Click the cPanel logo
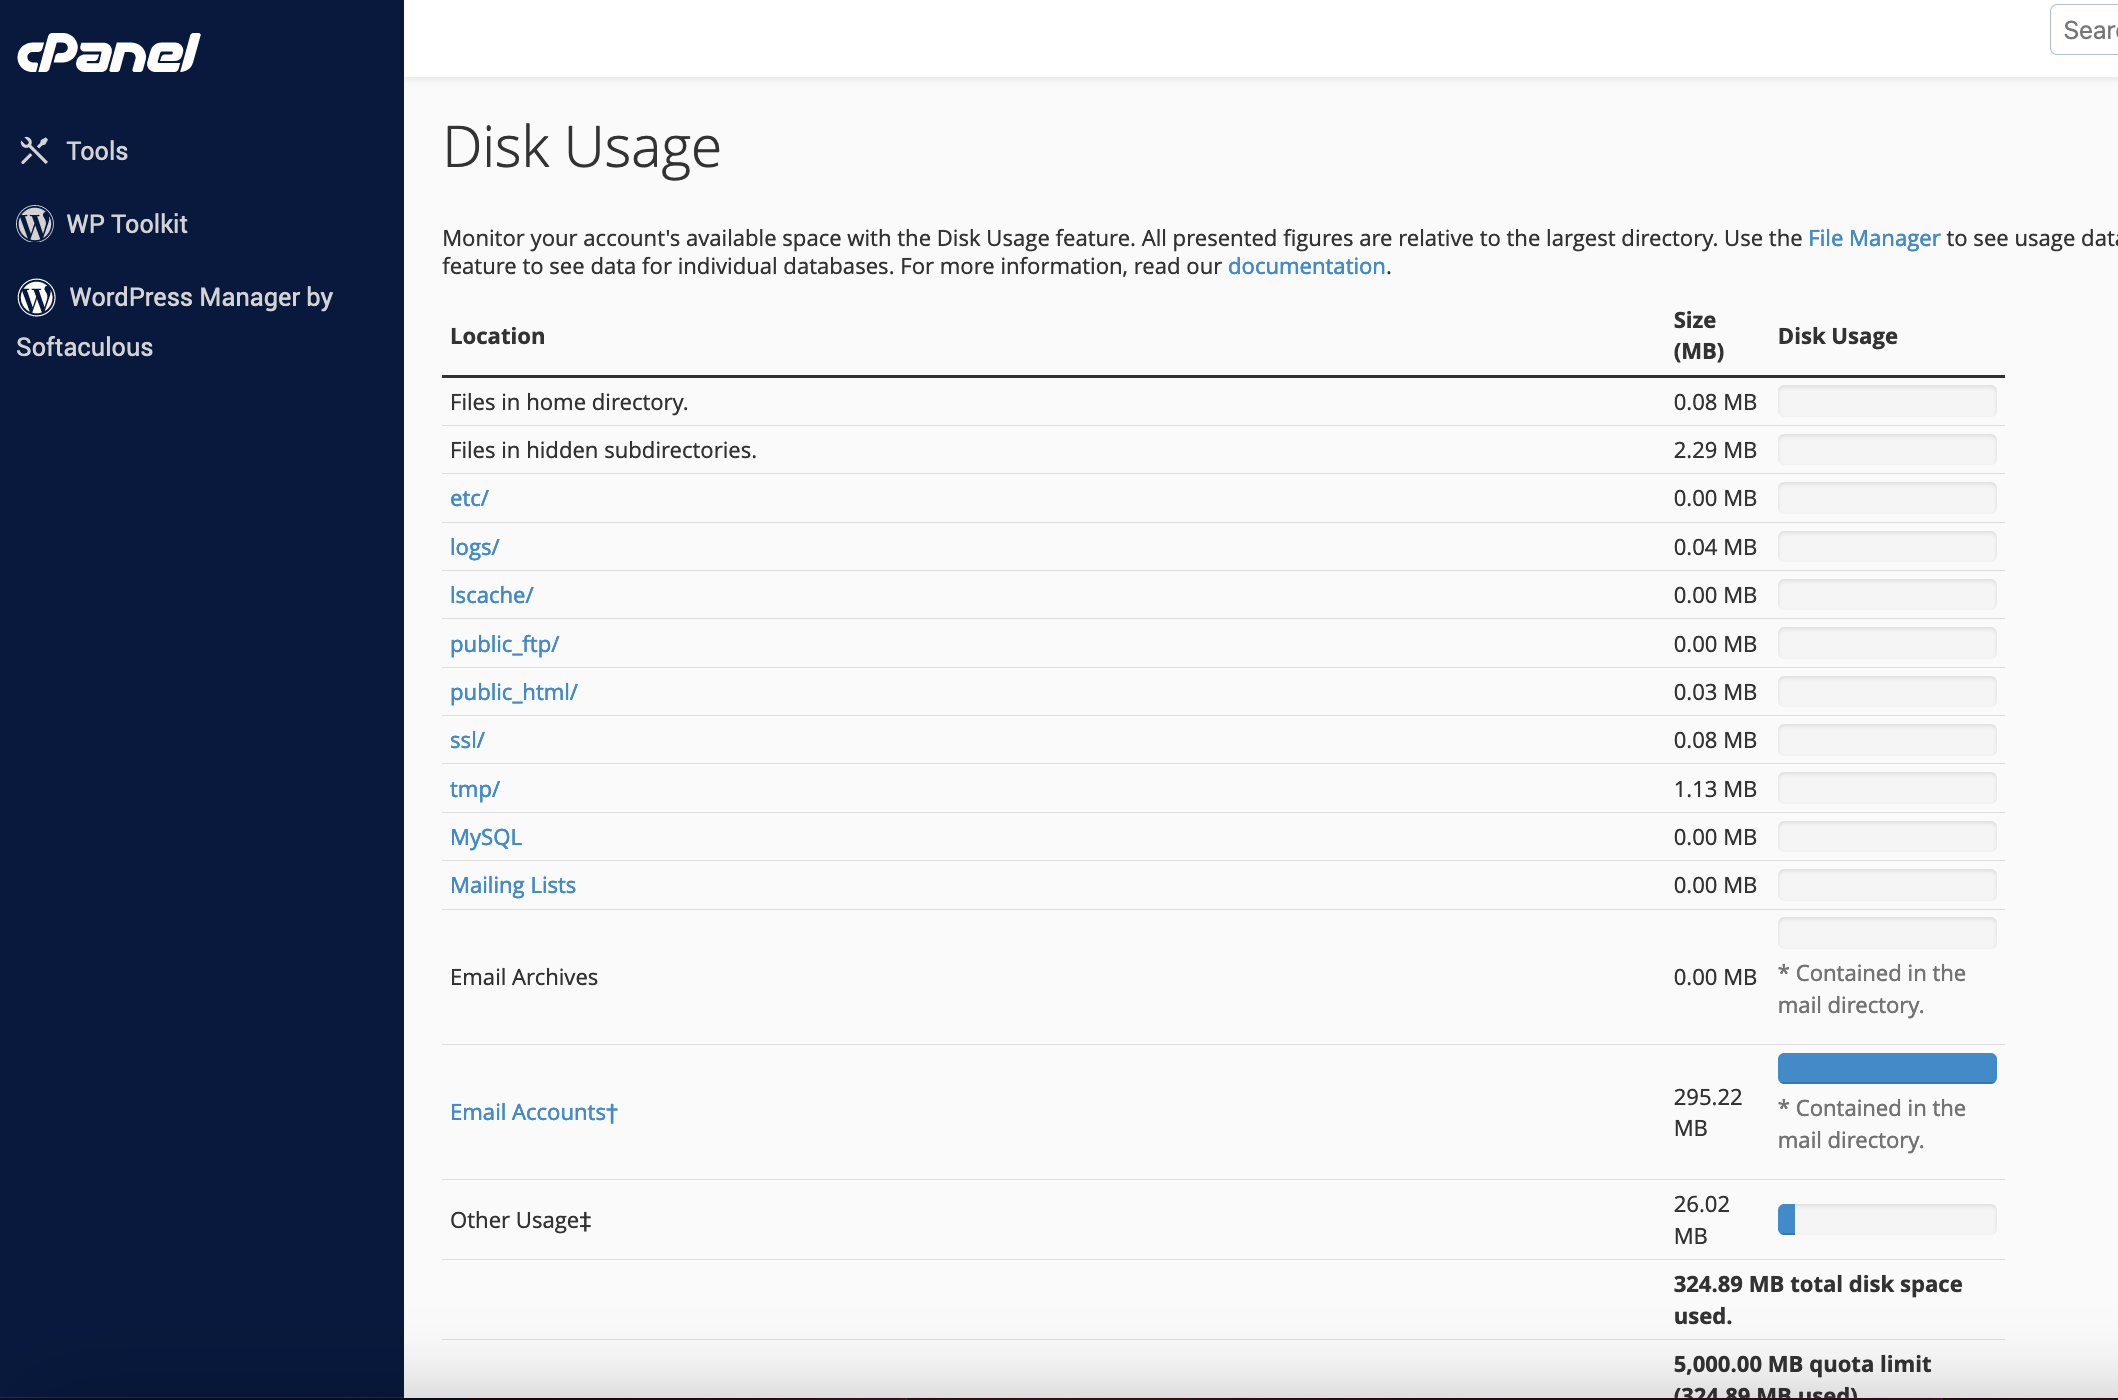 [108, 54]
